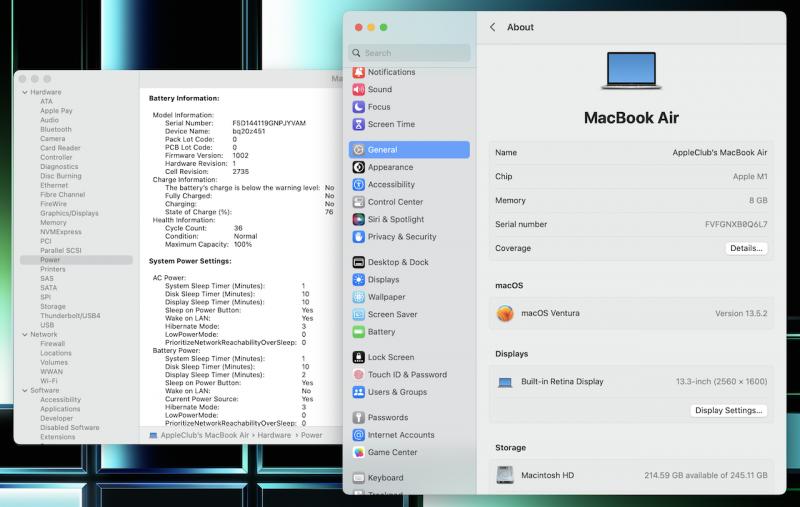Open the Appearance icon

359,167
